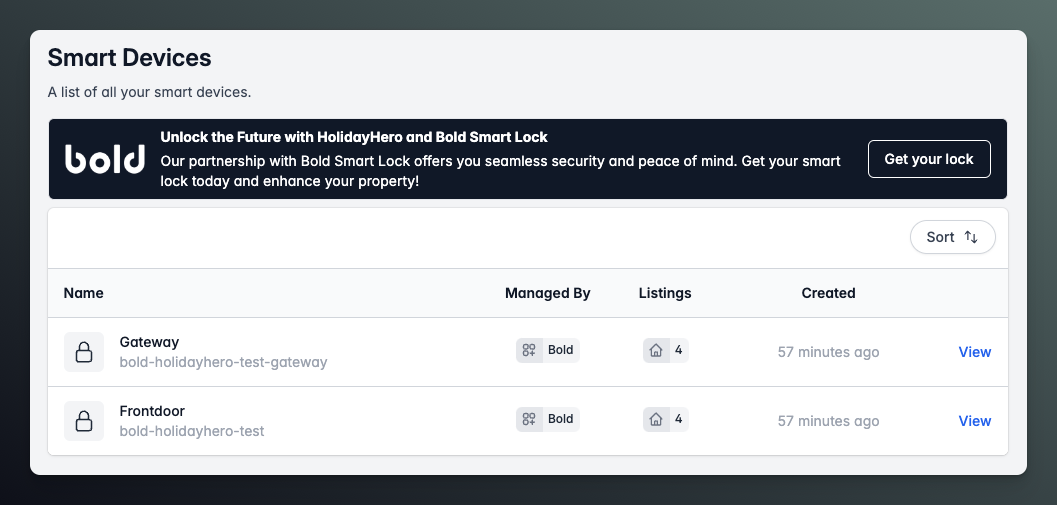Select the Gateway device name
This screenshot has height=505, width=1057.
149,342
